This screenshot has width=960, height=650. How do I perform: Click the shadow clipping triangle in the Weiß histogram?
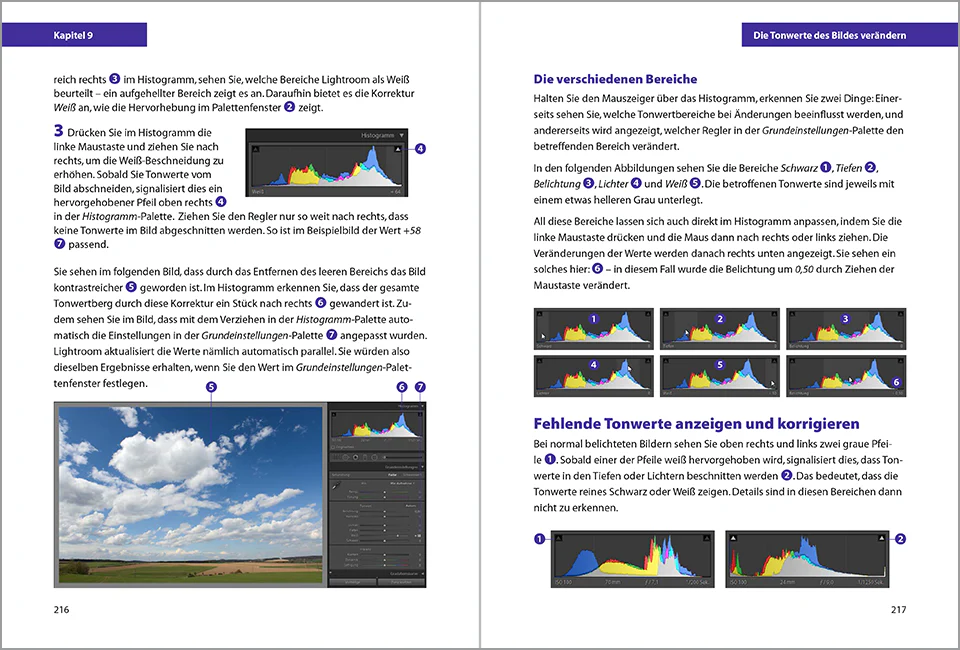click(256, 149)
